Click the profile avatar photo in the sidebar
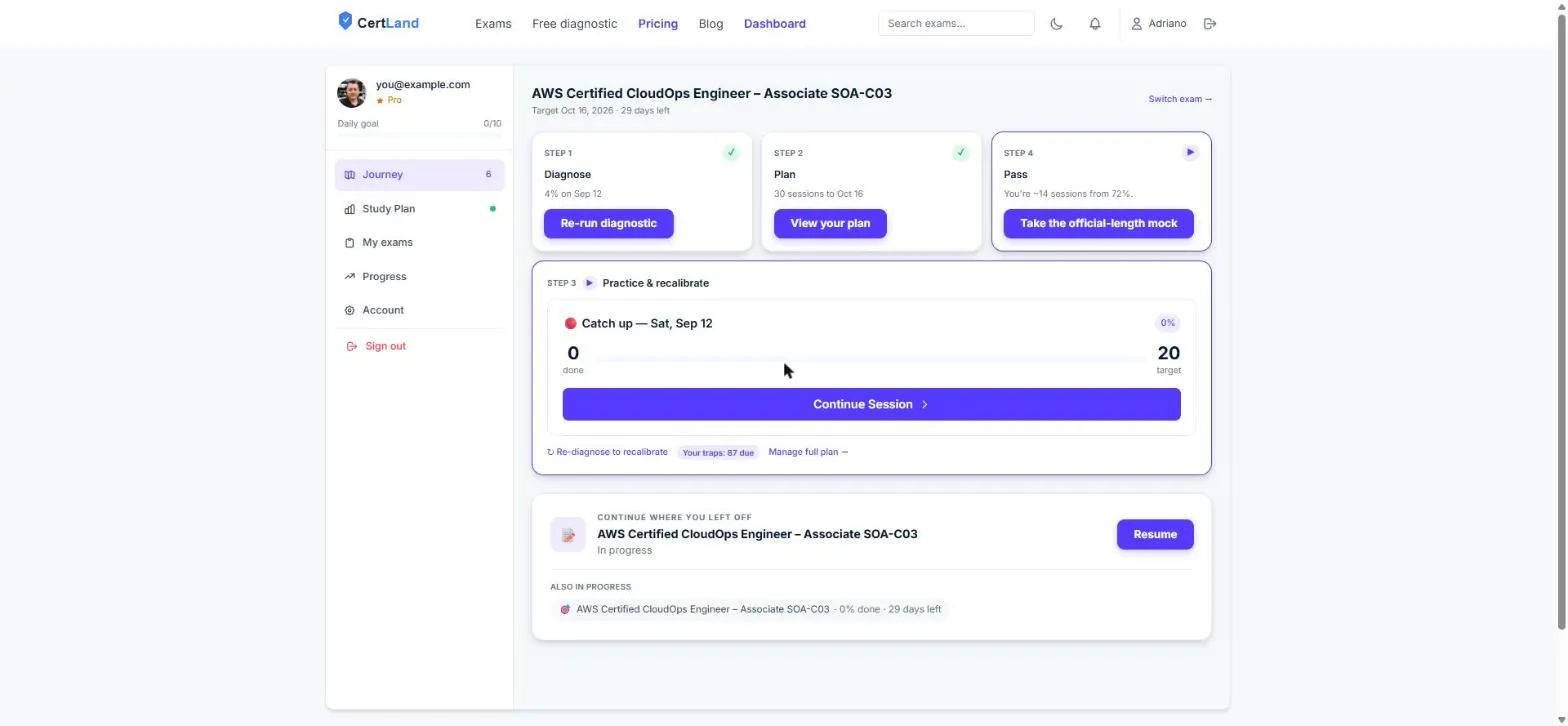 tap(351, 93)
